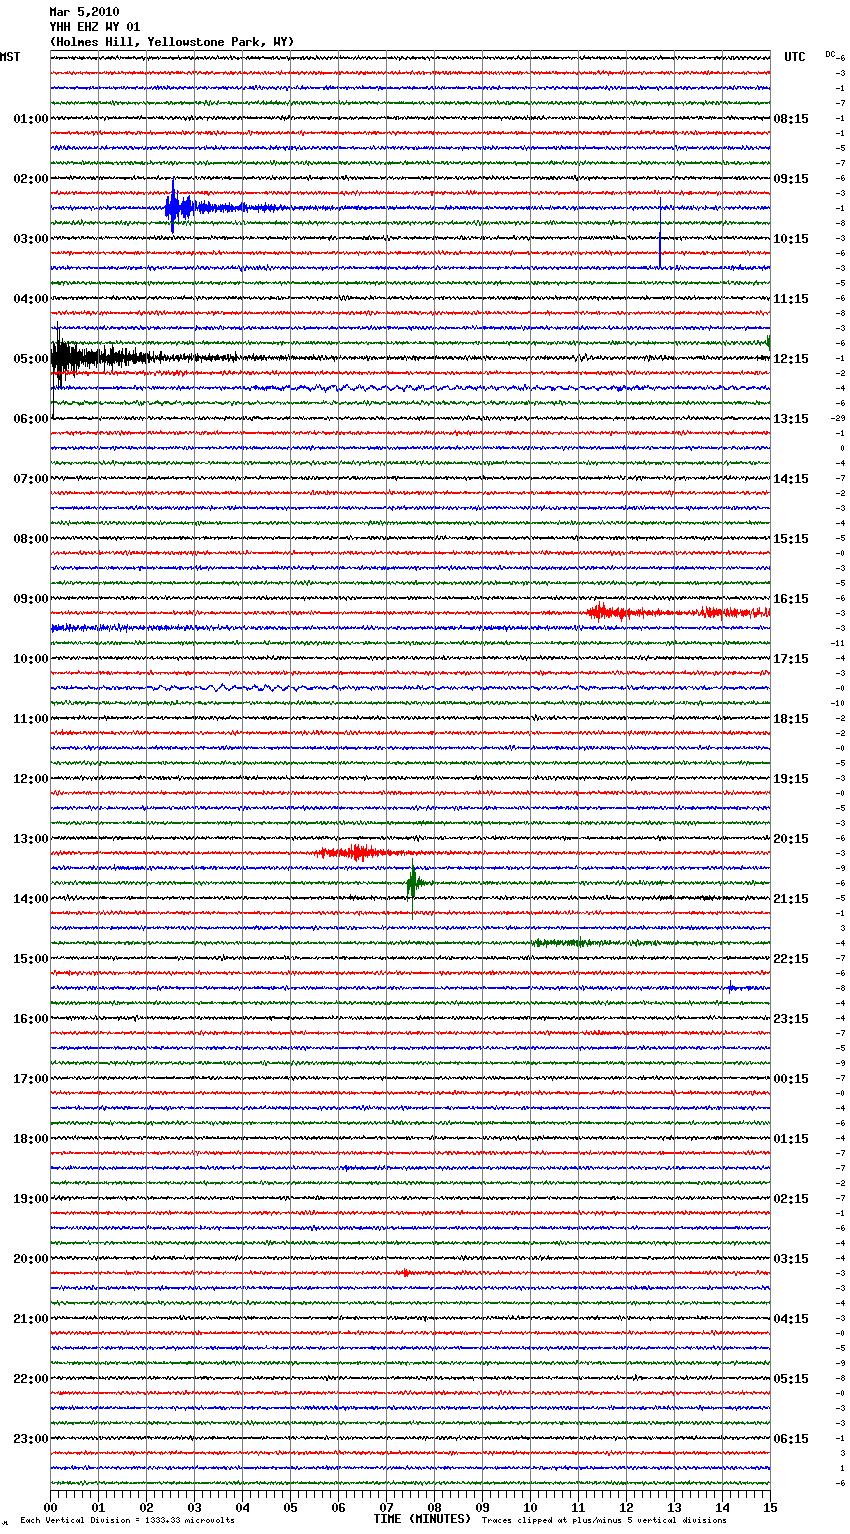Select the station code "YHH EHZ WY 01"
This screenshot has width=850, height=1534.
click(x=95, y=27)
